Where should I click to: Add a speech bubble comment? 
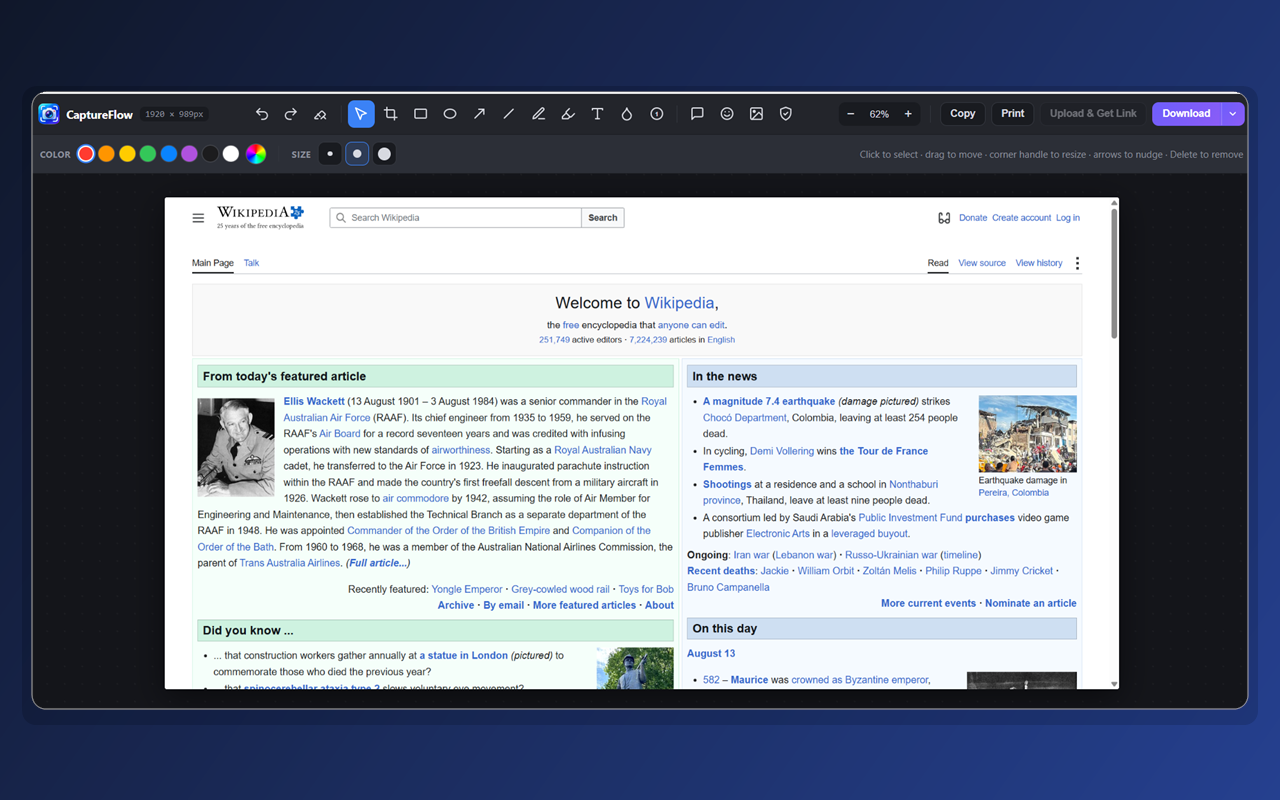coord(697,114)
